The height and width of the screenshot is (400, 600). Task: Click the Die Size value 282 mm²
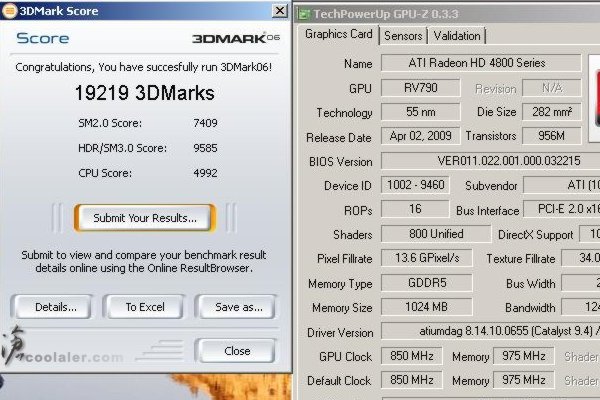[552, 112]
